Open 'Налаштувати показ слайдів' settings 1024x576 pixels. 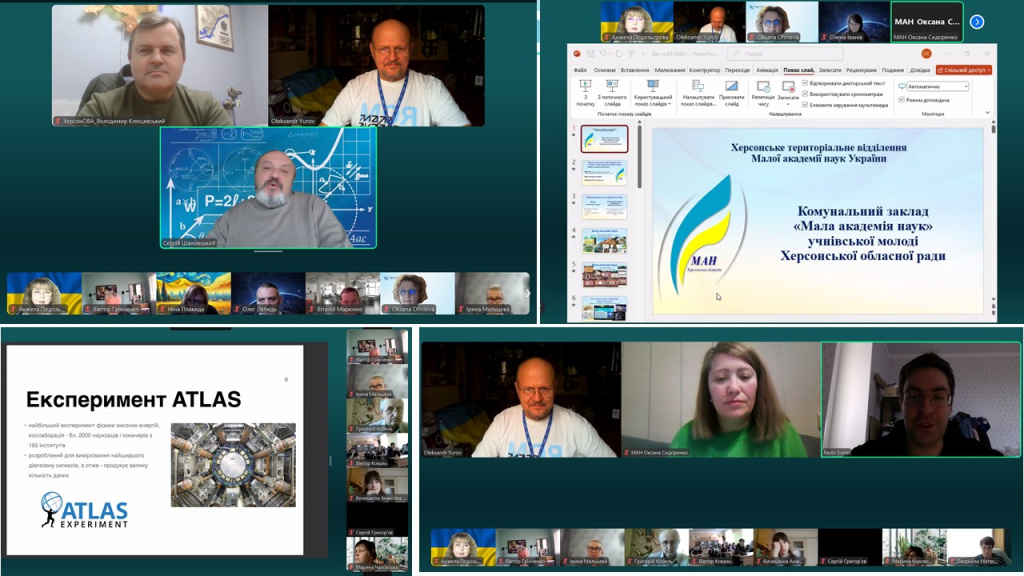tap(697, 93)
